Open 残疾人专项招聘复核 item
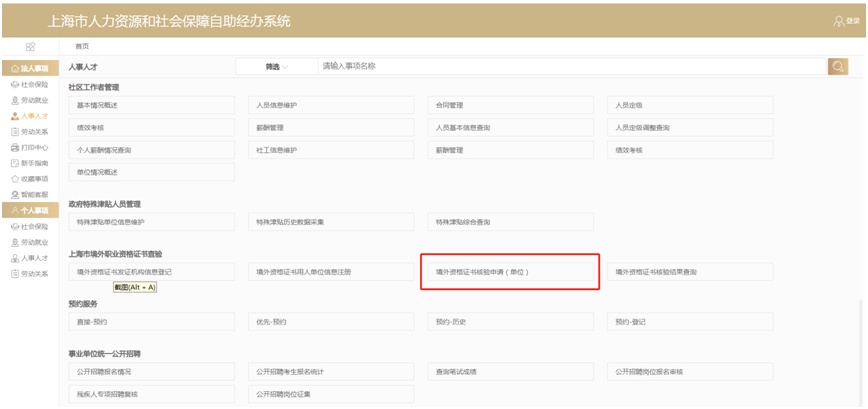868x409 pixels. point(152,394)
